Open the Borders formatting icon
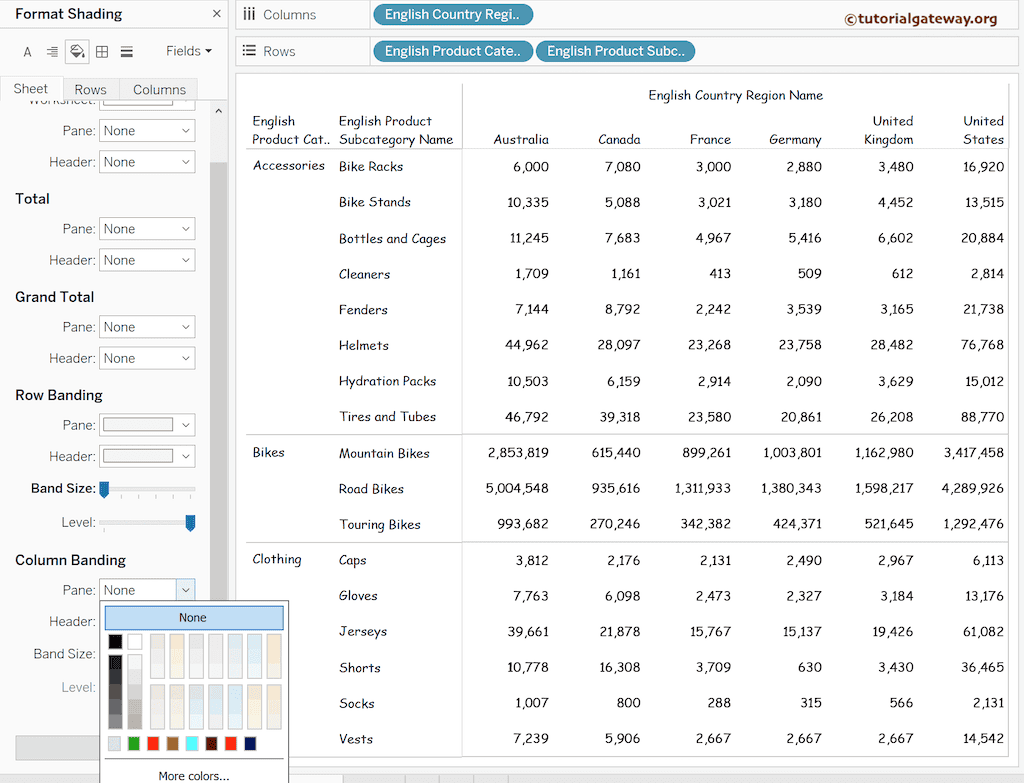1024x783 pixels. point(102,51)
